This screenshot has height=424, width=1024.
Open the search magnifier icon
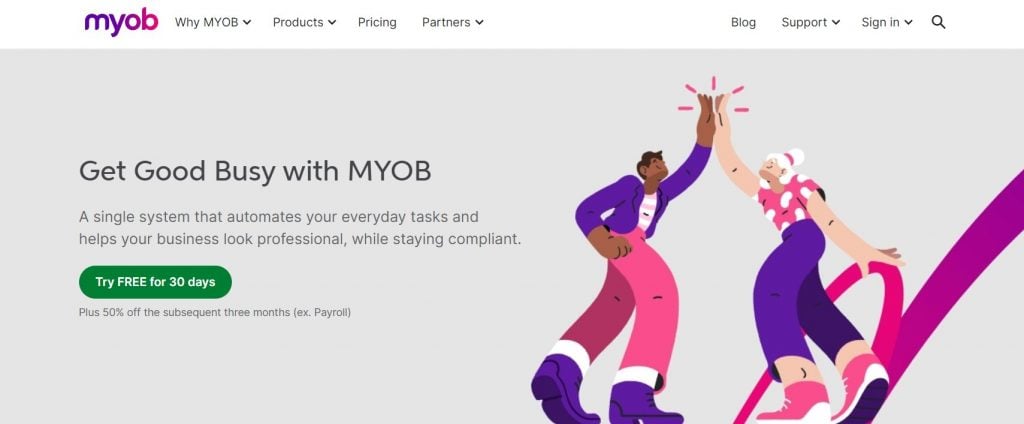click(938, 22)
